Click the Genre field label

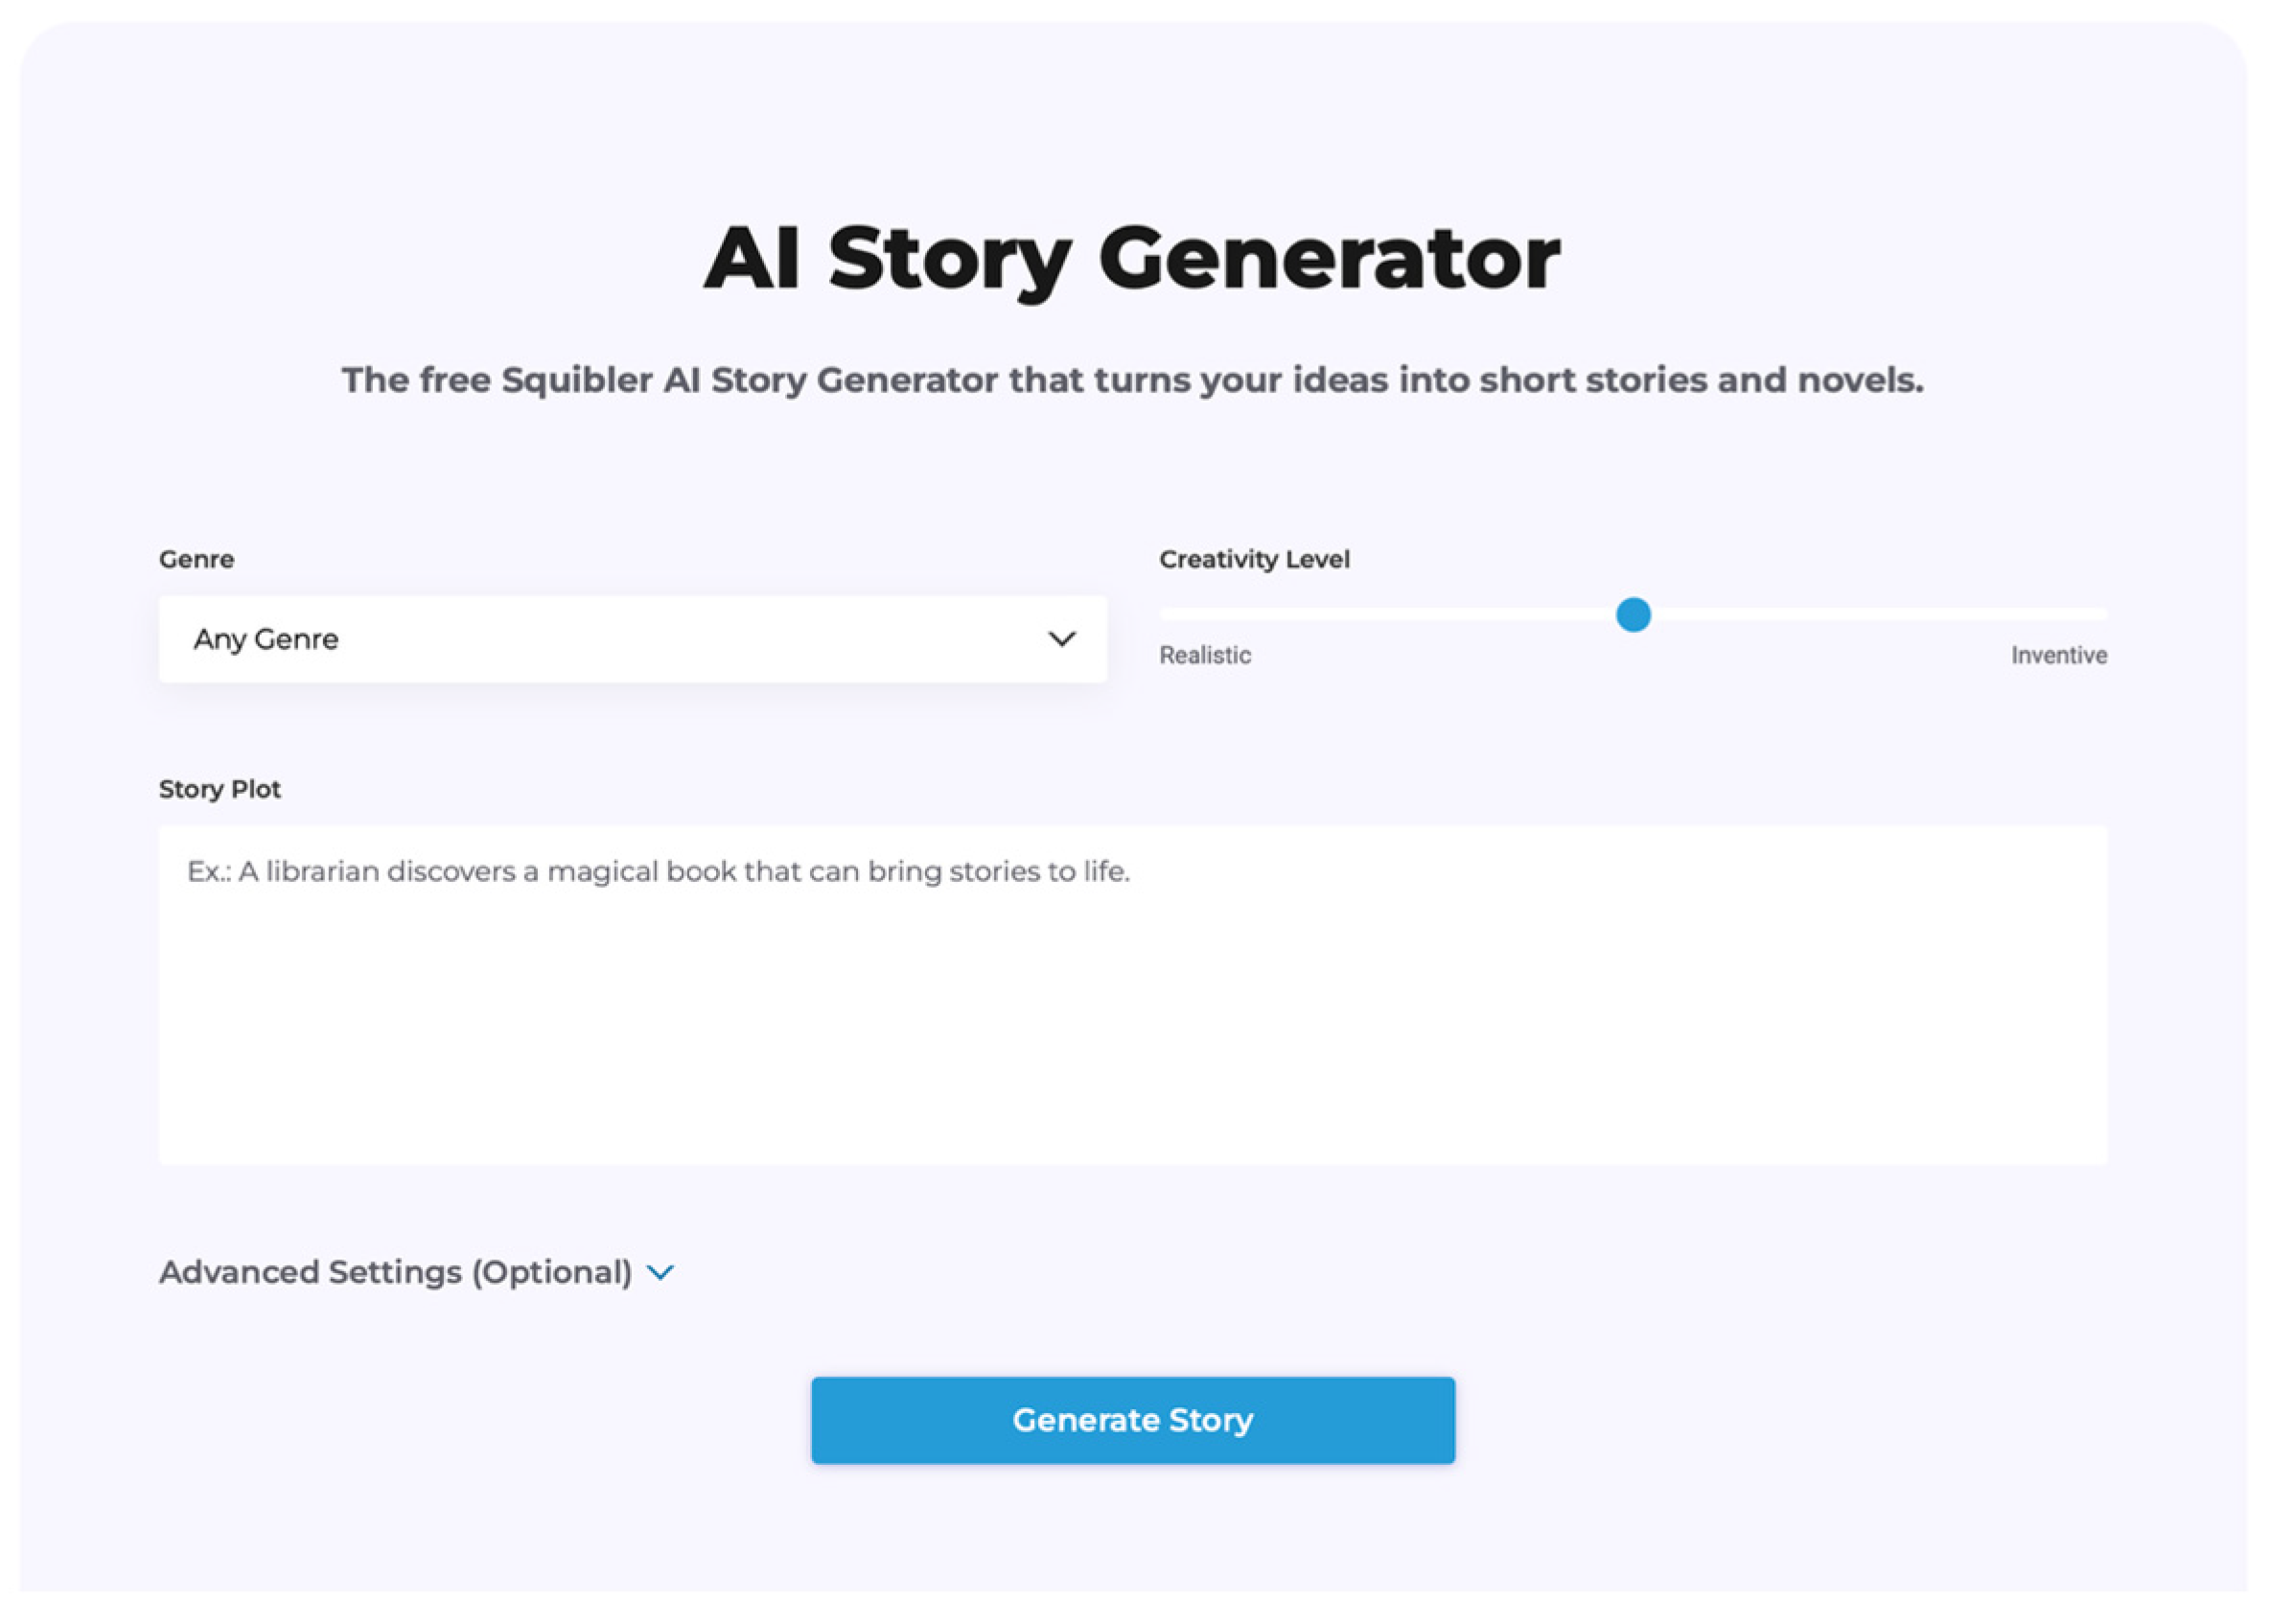coord(196,559)
